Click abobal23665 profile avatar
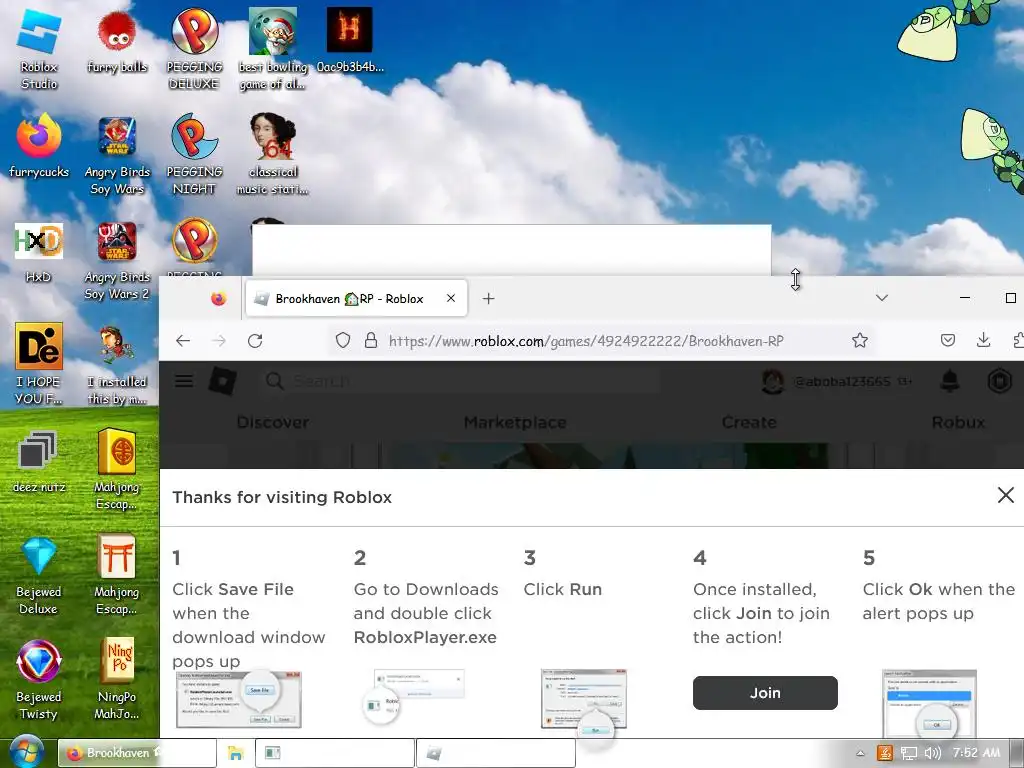This screenshot has width=1024, height=768. (x=773, y=381)
